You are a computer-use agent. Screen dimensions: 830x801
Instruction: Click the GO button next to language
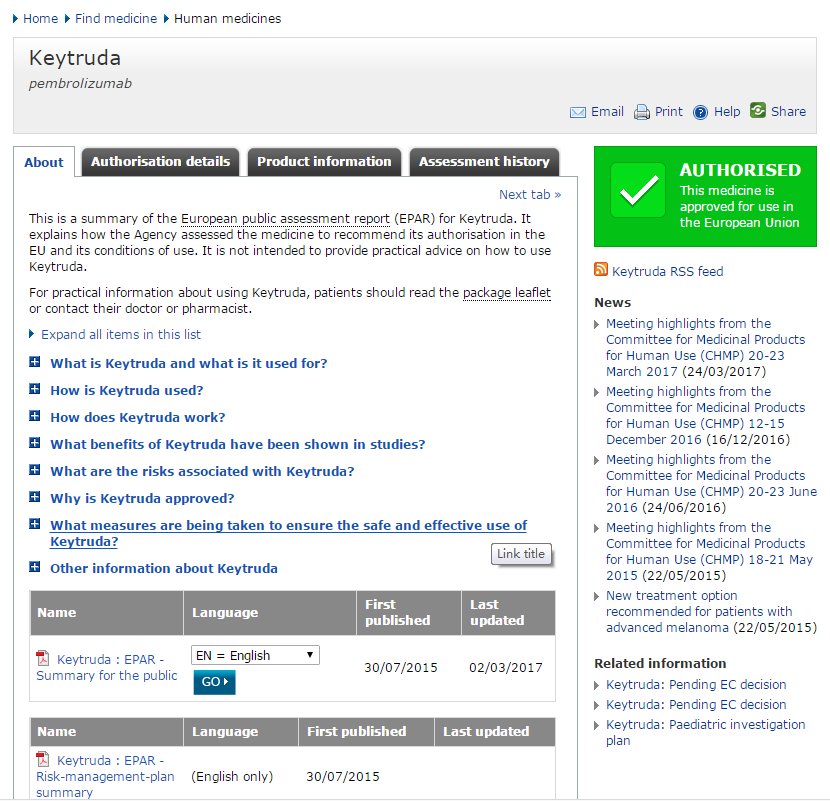(x=214, y=682)
